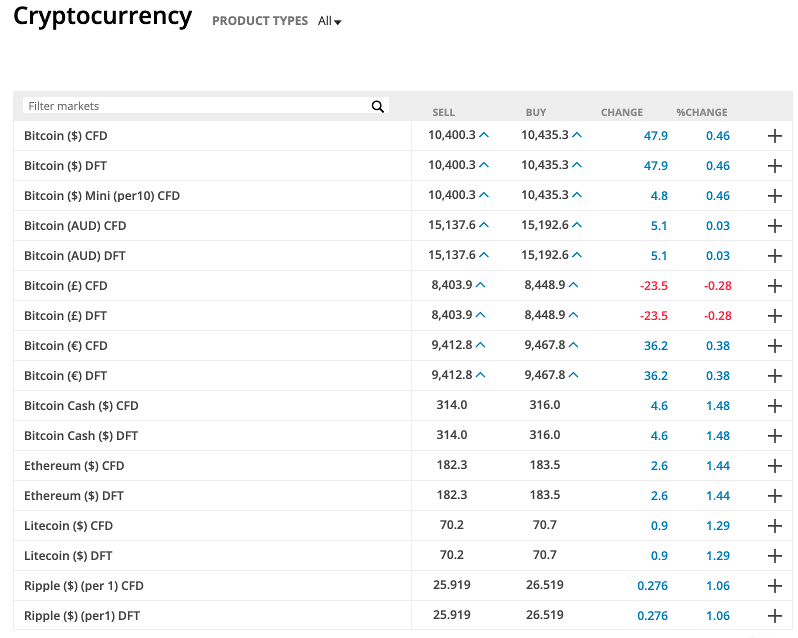Image resolution: width=798 pixels, height=638 pixels.
Task: Open the Product Types All dropdown
Action: coord(329,21)
